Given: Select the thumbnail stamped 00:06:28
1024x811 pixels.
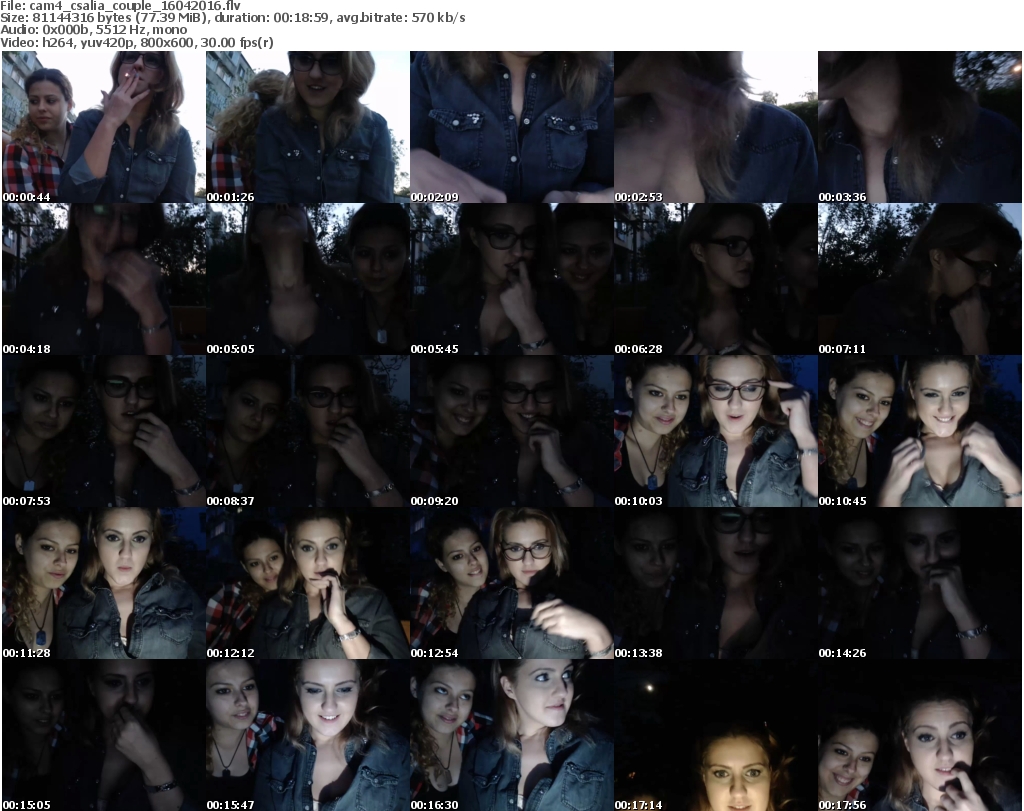Looking at the screenshot, I should pyautogui.click(x=716, y=279).
